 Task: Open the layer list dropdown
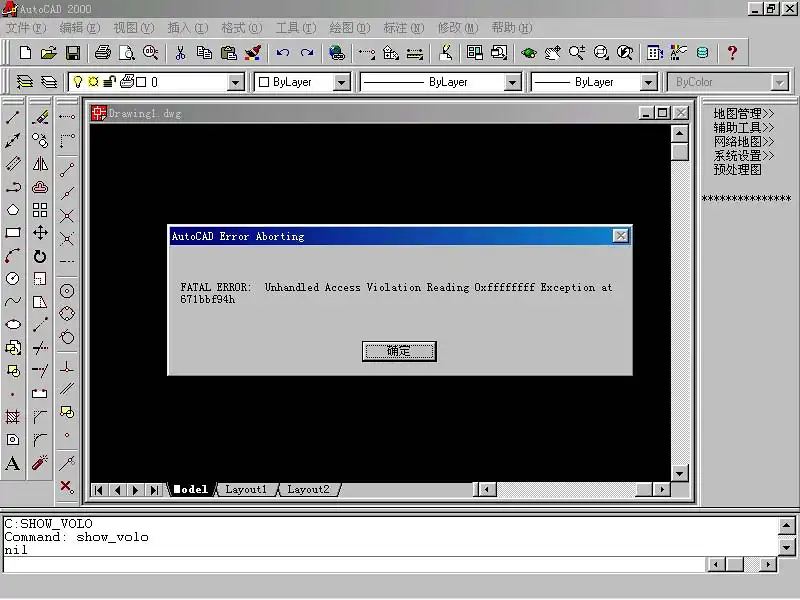pyautogui.click(x=236, y=82)
